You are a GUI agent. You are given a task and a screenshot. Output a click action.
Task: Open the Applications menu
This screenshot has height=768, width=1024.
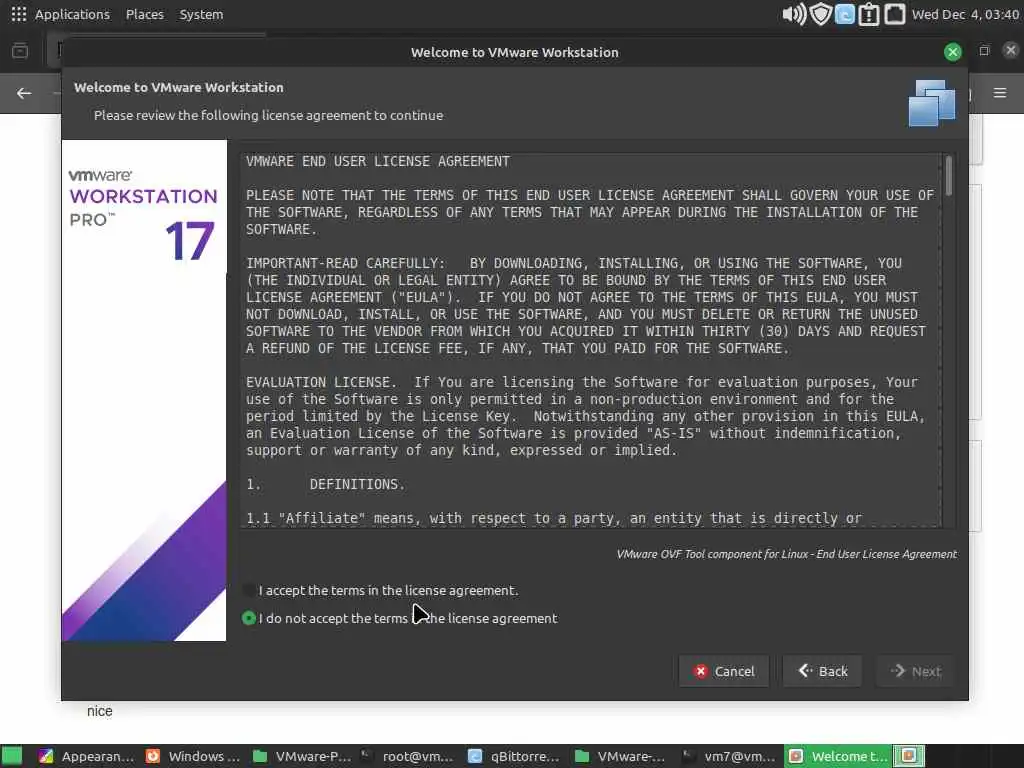72,14
